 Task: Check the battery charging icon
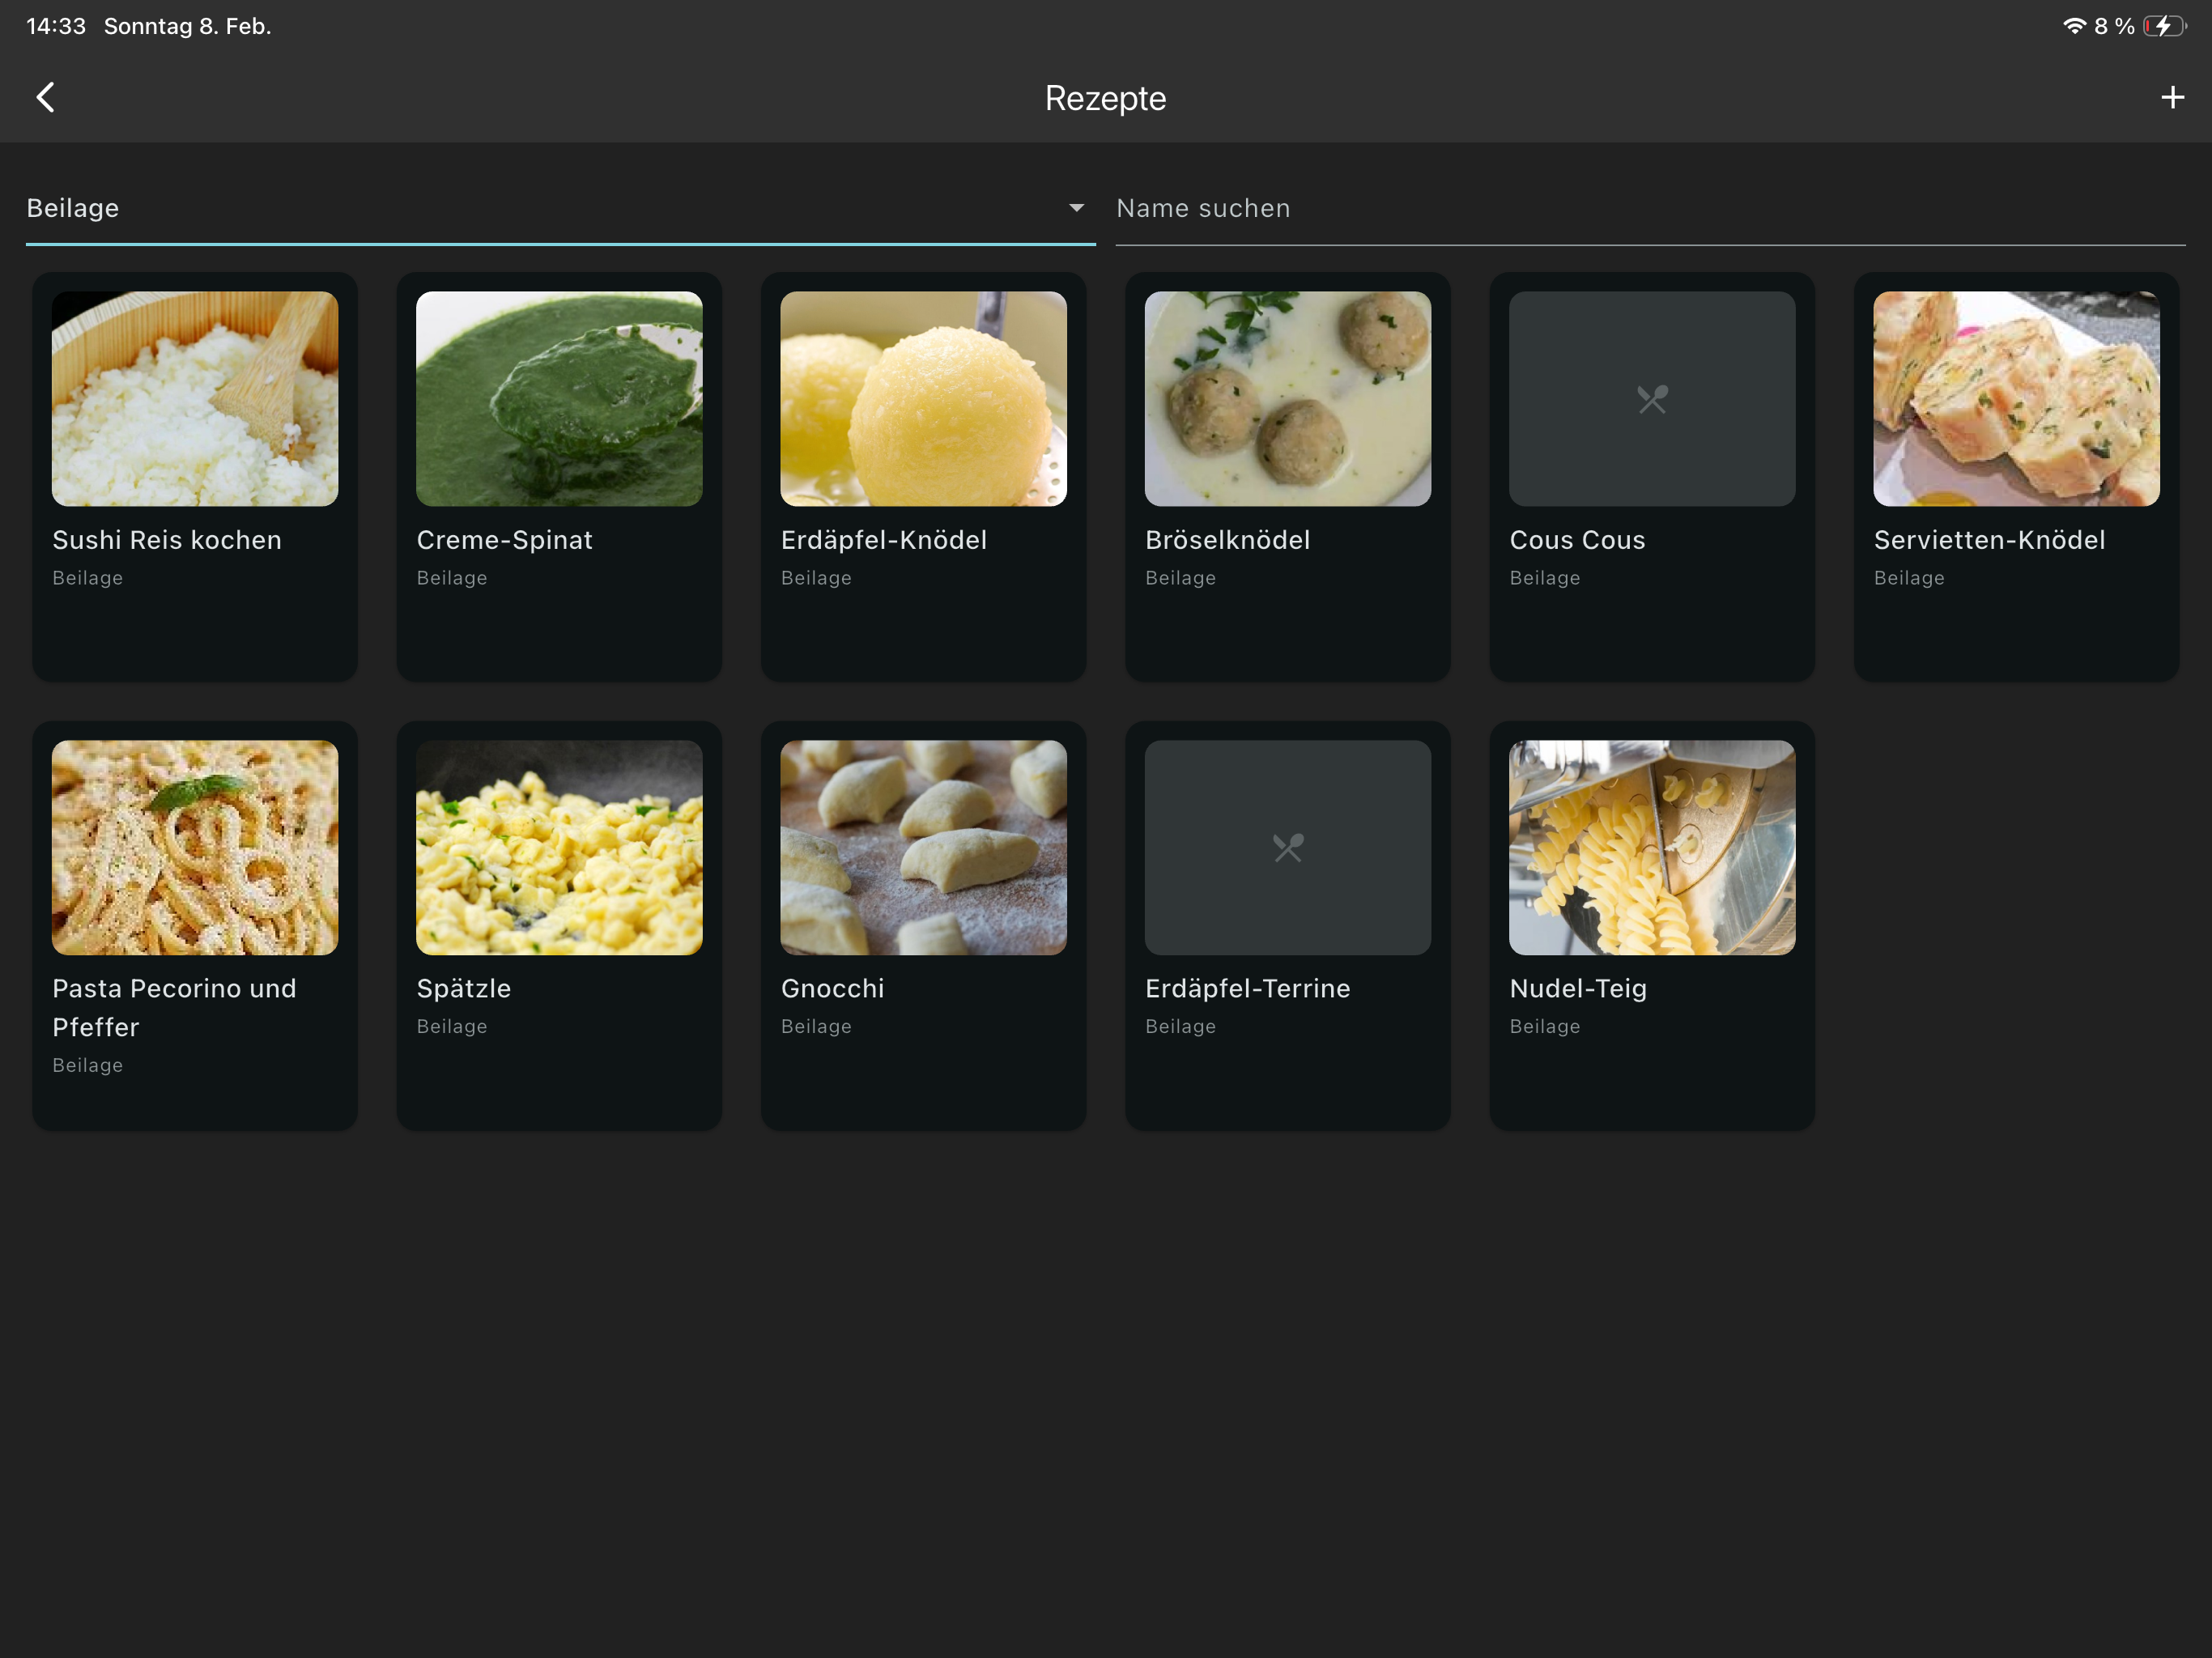[x=2164, y=26]
